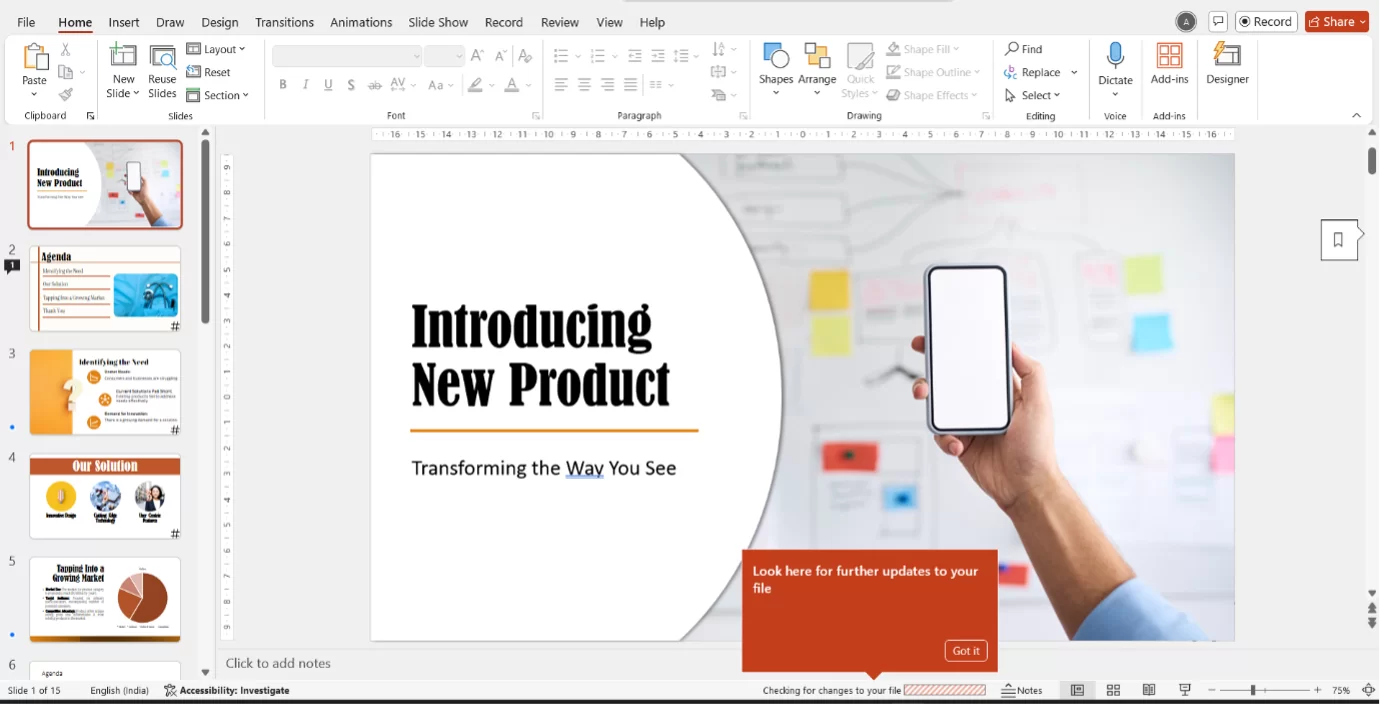This screenshot has height=708, width=1384.
Task: Switch to the Transitions ribbon tab
Action: (284, 22)
